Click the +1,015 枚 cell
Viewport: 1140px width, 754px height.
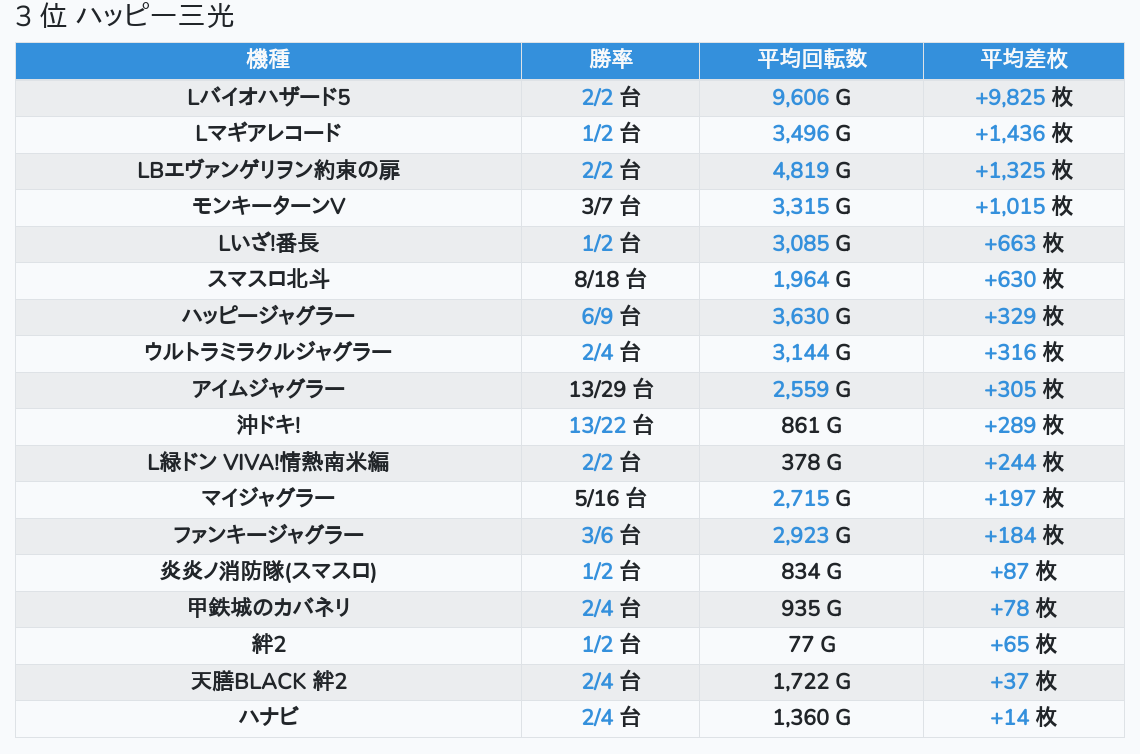1024,206
